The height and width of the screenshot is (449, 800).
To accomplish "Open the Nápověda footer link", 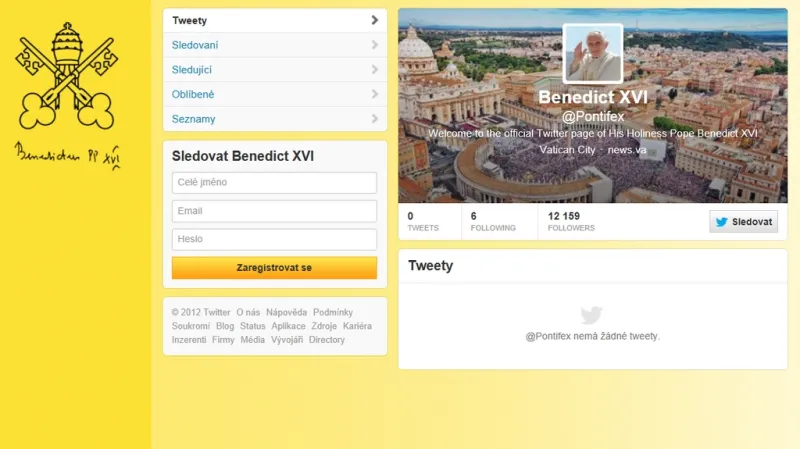I will pyautogui.click(x=286, y=312).
